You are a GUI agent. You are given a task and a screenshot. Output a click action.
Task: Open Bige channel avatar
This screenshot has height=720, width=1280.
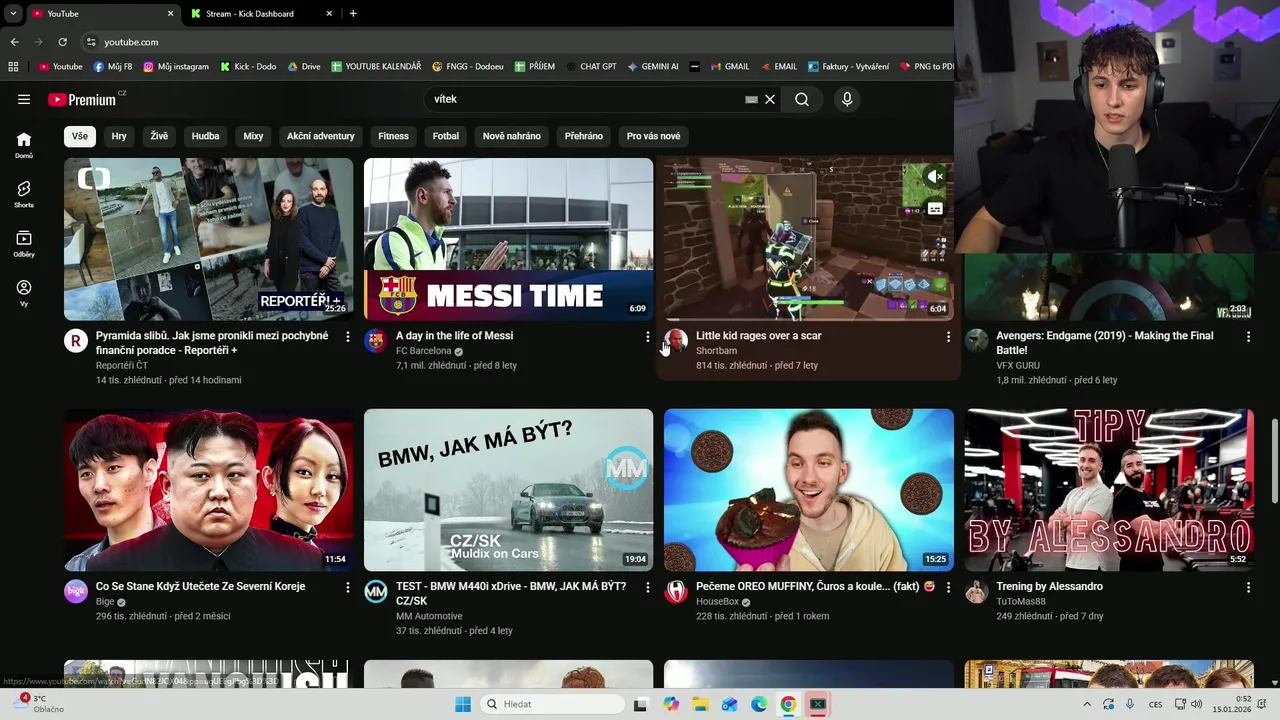76,591
